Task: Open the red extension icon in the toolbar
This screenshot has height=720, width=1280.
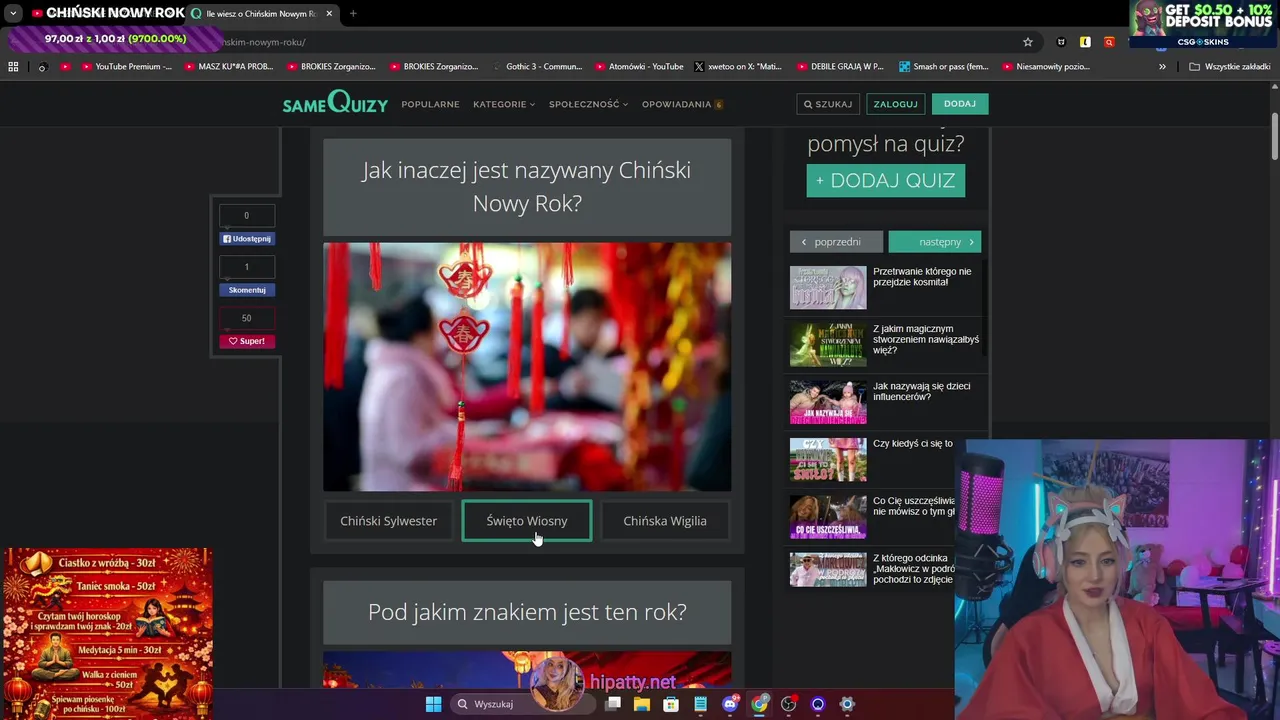Action: [x=1109, y=42]
